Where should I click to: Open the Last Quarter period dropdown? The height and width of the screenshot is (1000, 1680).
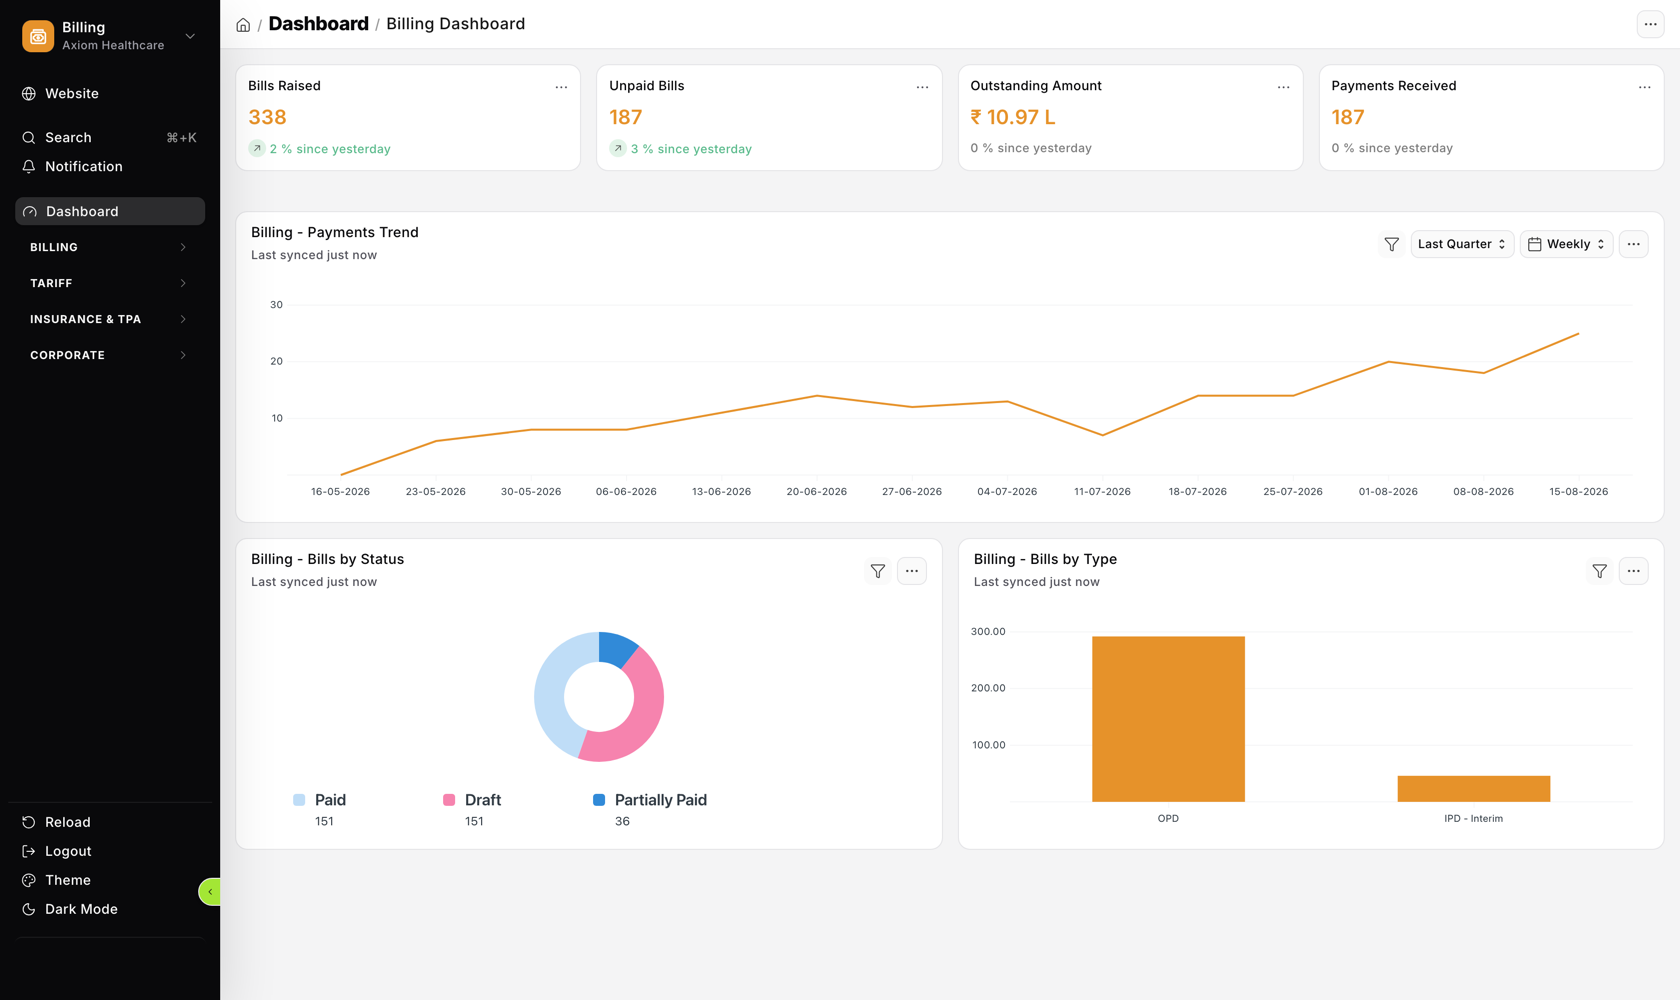coord(1462,244)
